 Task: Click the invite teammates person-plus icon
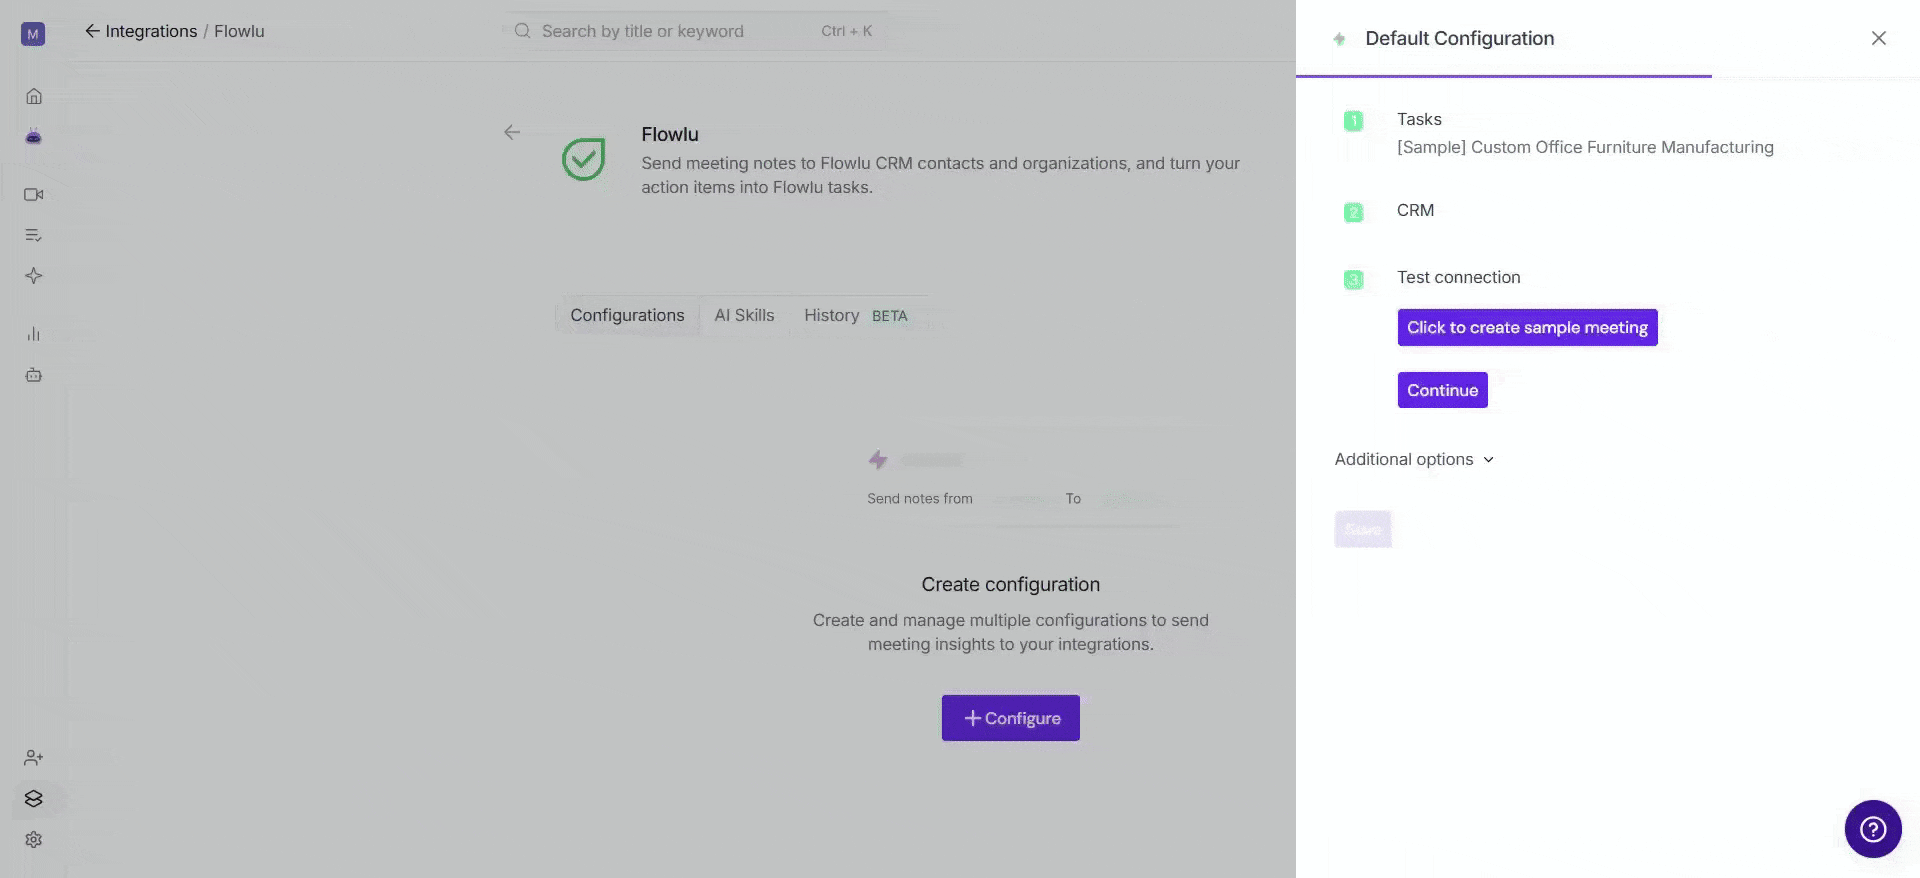[33, 758]
